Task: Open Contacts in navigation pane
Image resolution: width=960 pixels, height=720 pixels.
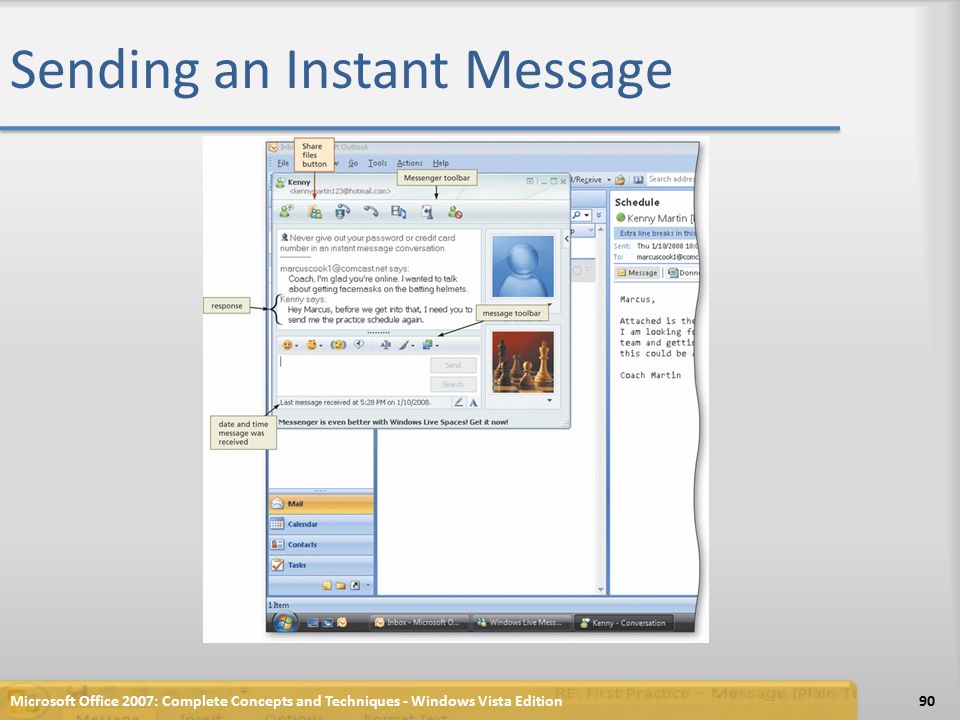Action: 321,544
